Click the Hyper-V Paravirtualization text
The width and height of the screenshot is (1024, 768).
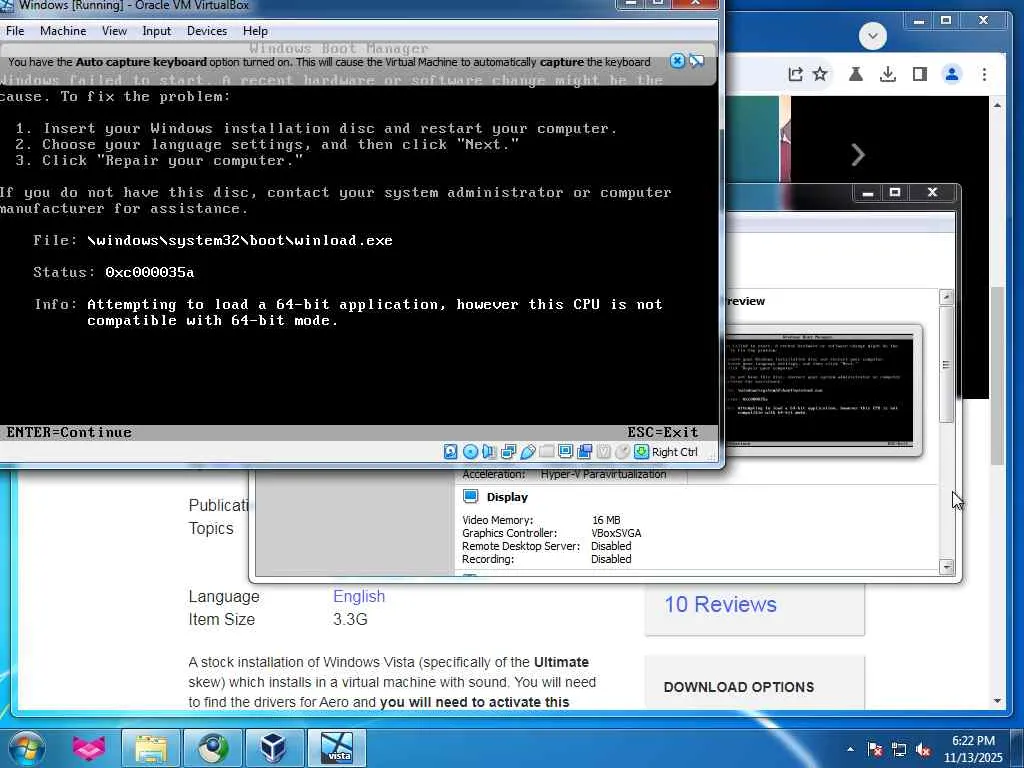(x=603, y=474)
